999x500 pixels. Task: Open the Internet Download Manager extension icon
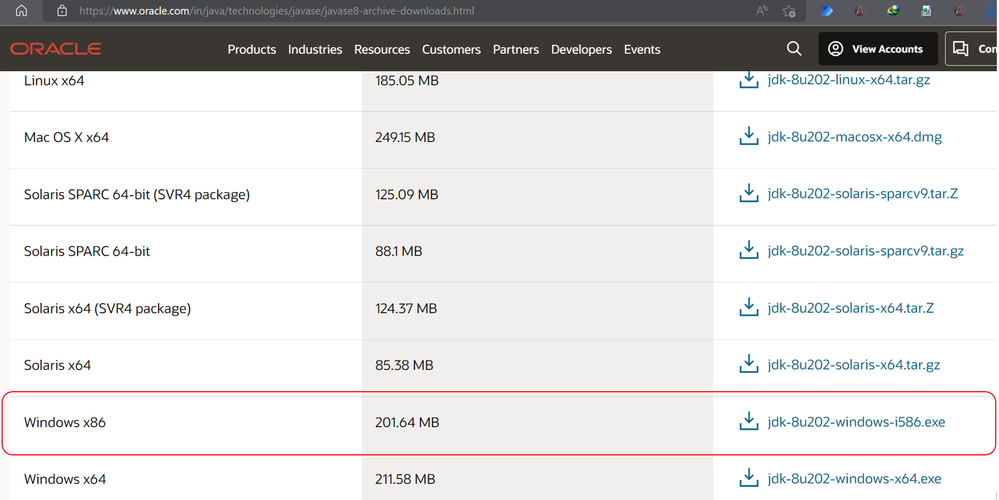(x=893, y=11)
